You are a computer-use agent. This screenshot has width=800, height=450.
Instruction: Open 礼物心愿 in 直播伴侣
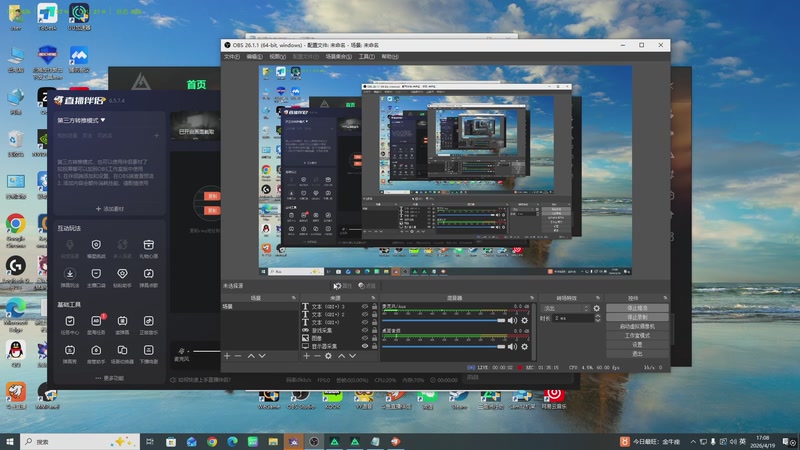[x=148, y=248]
